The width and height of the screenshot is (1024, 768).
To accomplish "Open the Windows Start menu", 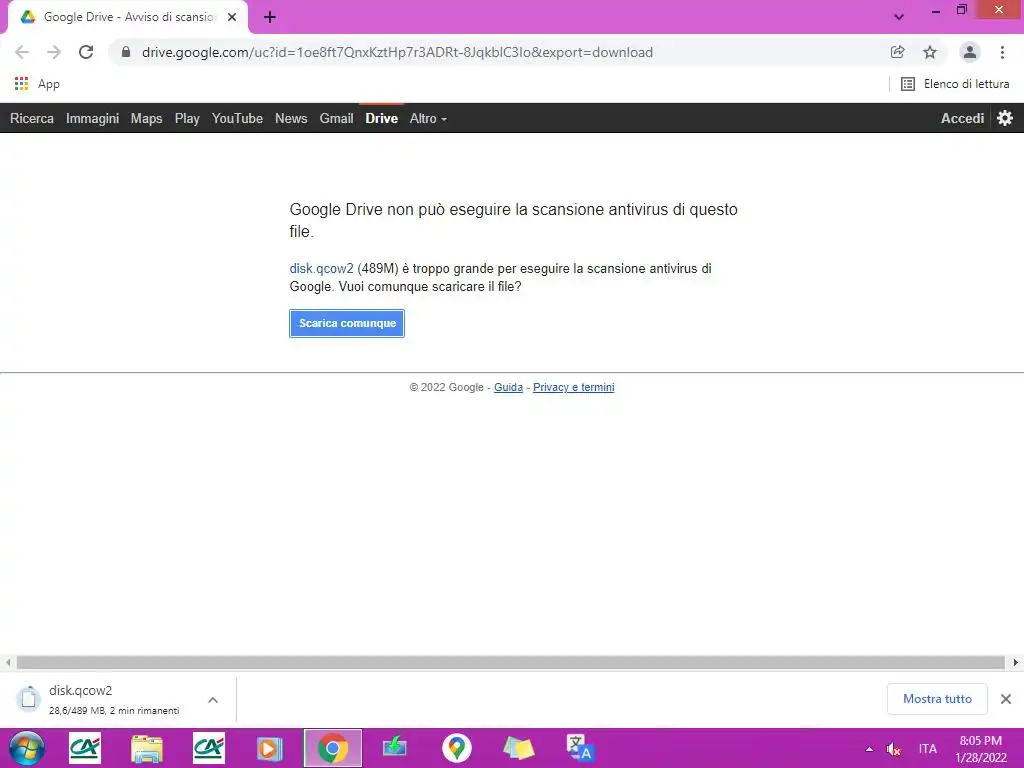I will pyautogui.click(x=27, y=748).
